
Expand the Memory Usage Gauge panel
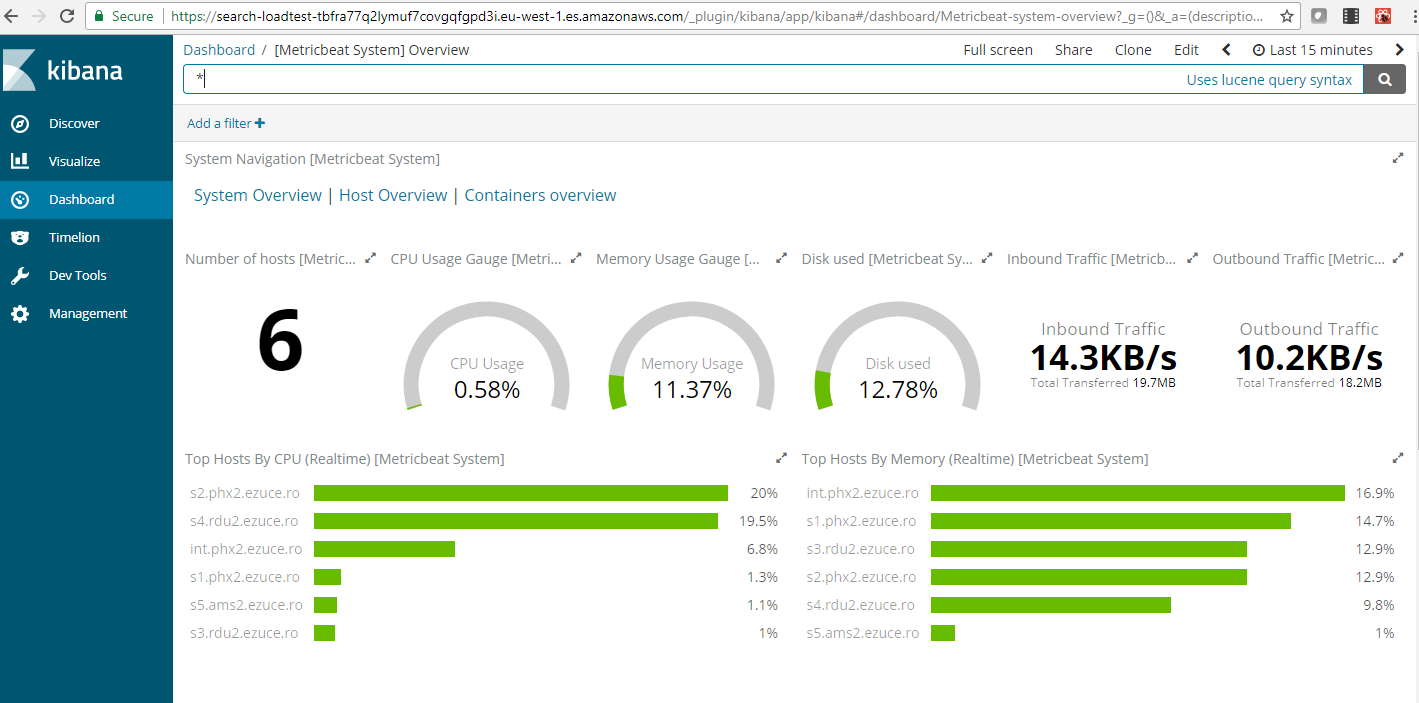coord(781,258)
